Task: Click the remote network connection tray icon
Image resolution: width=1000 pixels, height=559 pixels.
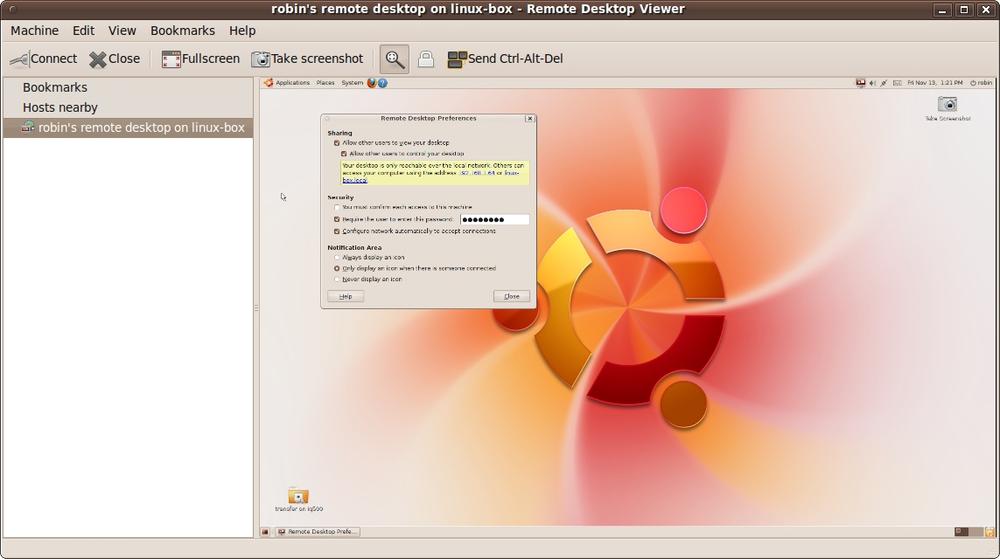Action: pos(884,83)
